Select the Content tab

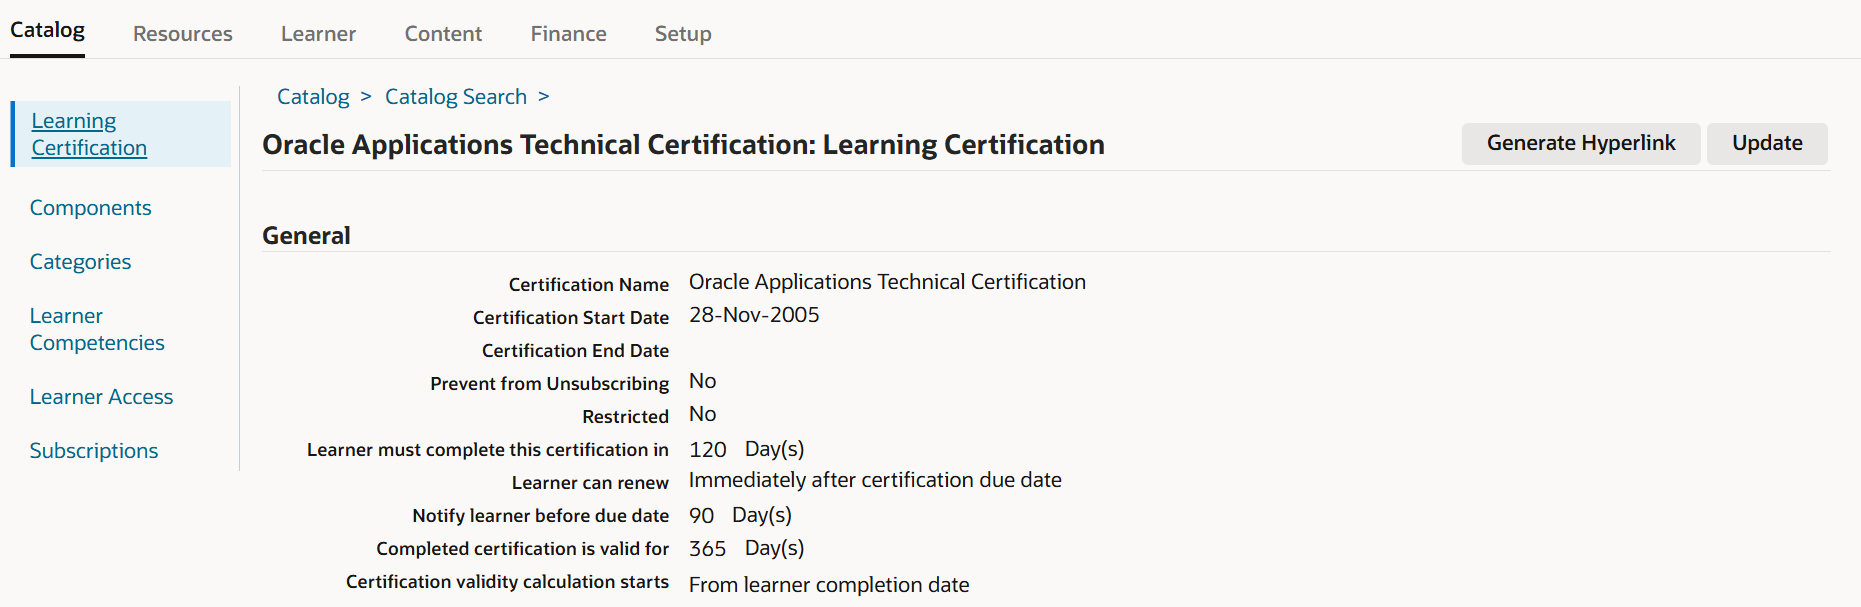[x=443, y=34]
